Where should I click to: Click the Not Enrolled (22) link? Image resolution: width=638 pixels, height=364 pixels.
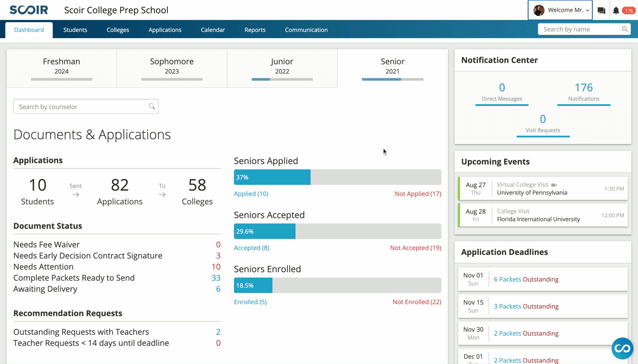coord(417,302)
